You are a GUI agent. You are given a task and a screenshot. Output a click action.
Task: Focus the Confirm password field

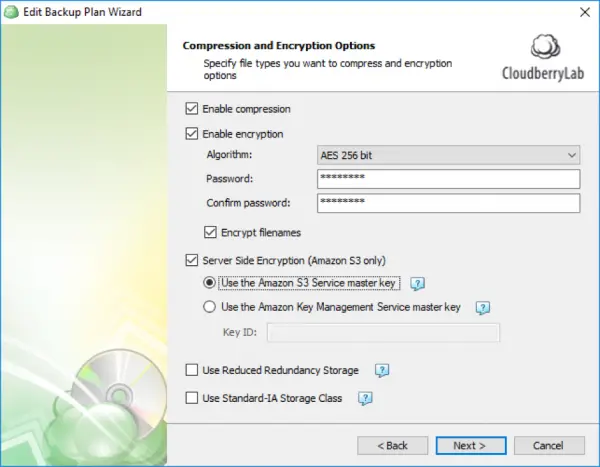448,203
